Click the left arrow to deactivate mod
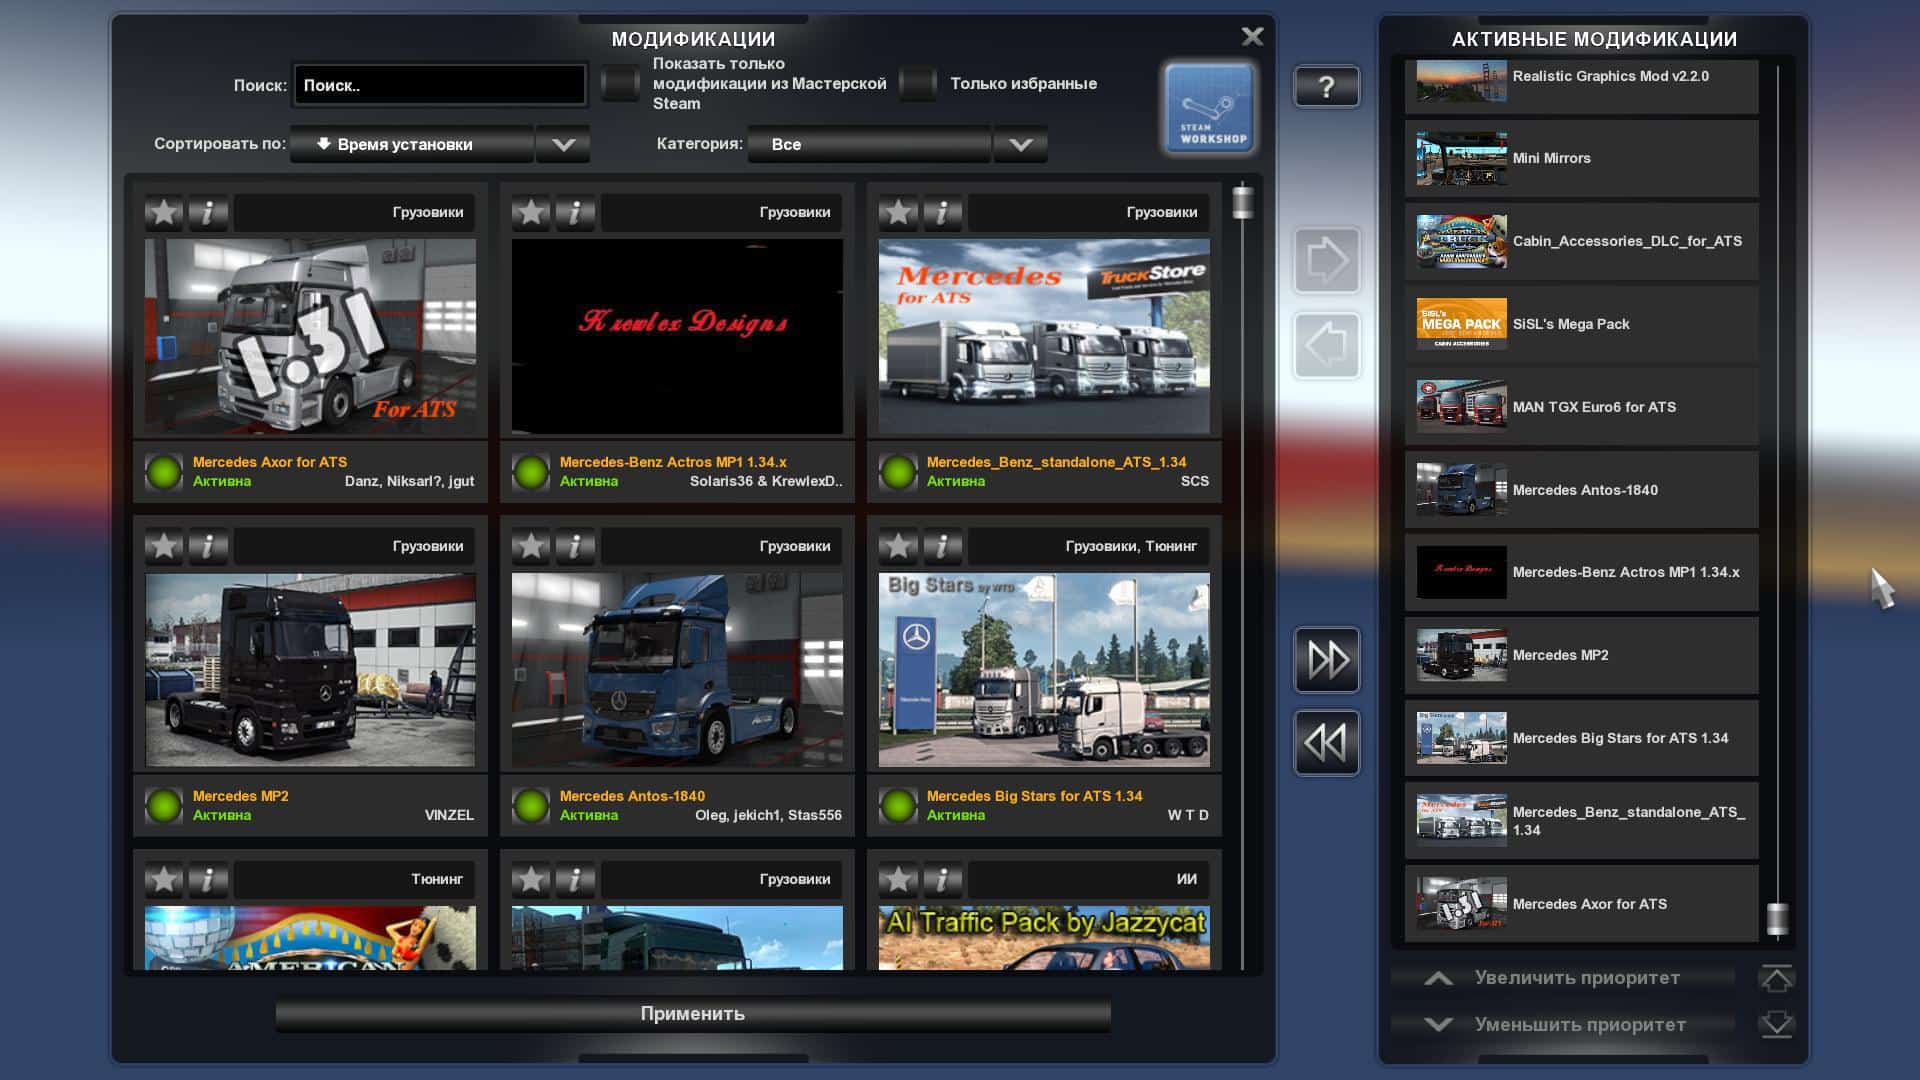This screenshot has height=1080, width=1920. (x=1326, y=346)
